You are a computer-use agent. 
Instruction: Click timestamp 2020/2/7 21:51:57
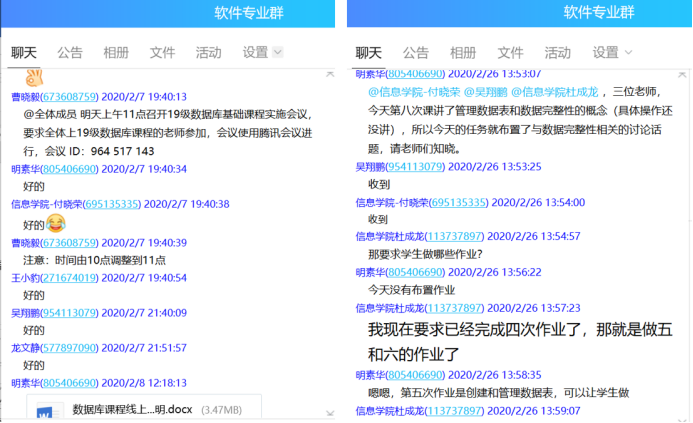click(144, 348)
